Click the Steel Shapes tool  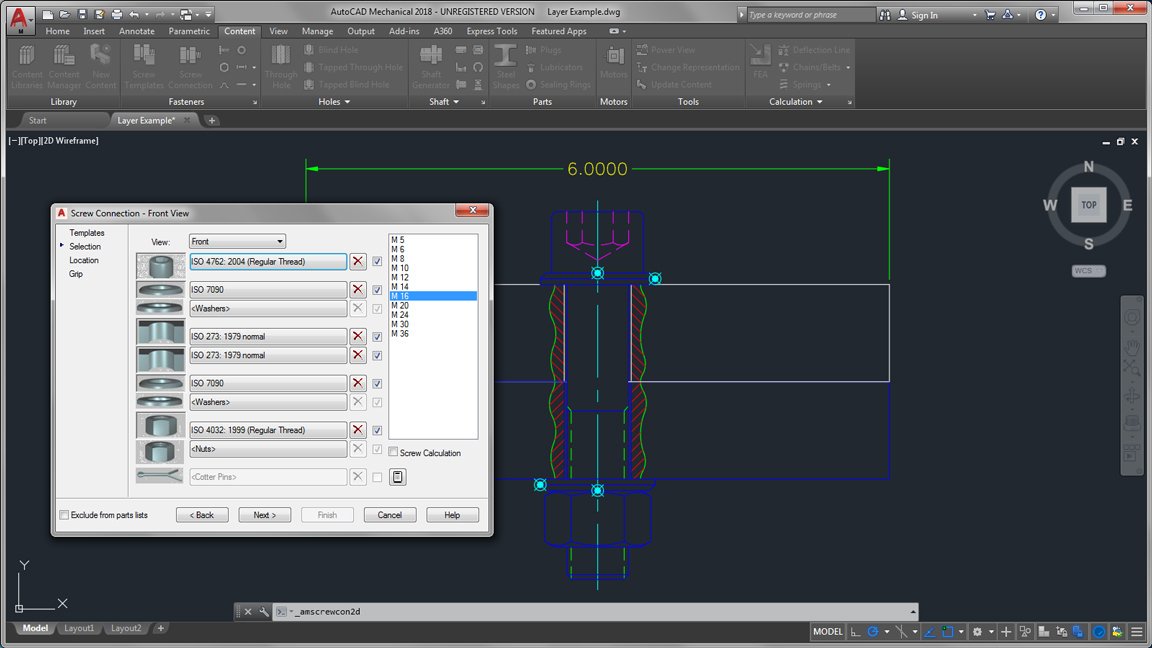coord(505,65)
